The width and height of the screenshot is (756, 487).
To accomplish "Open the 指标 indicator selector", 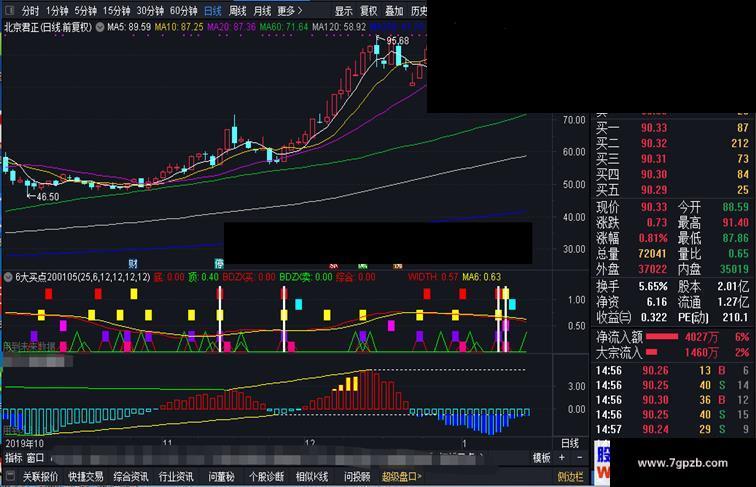I will tap(14, 458).
